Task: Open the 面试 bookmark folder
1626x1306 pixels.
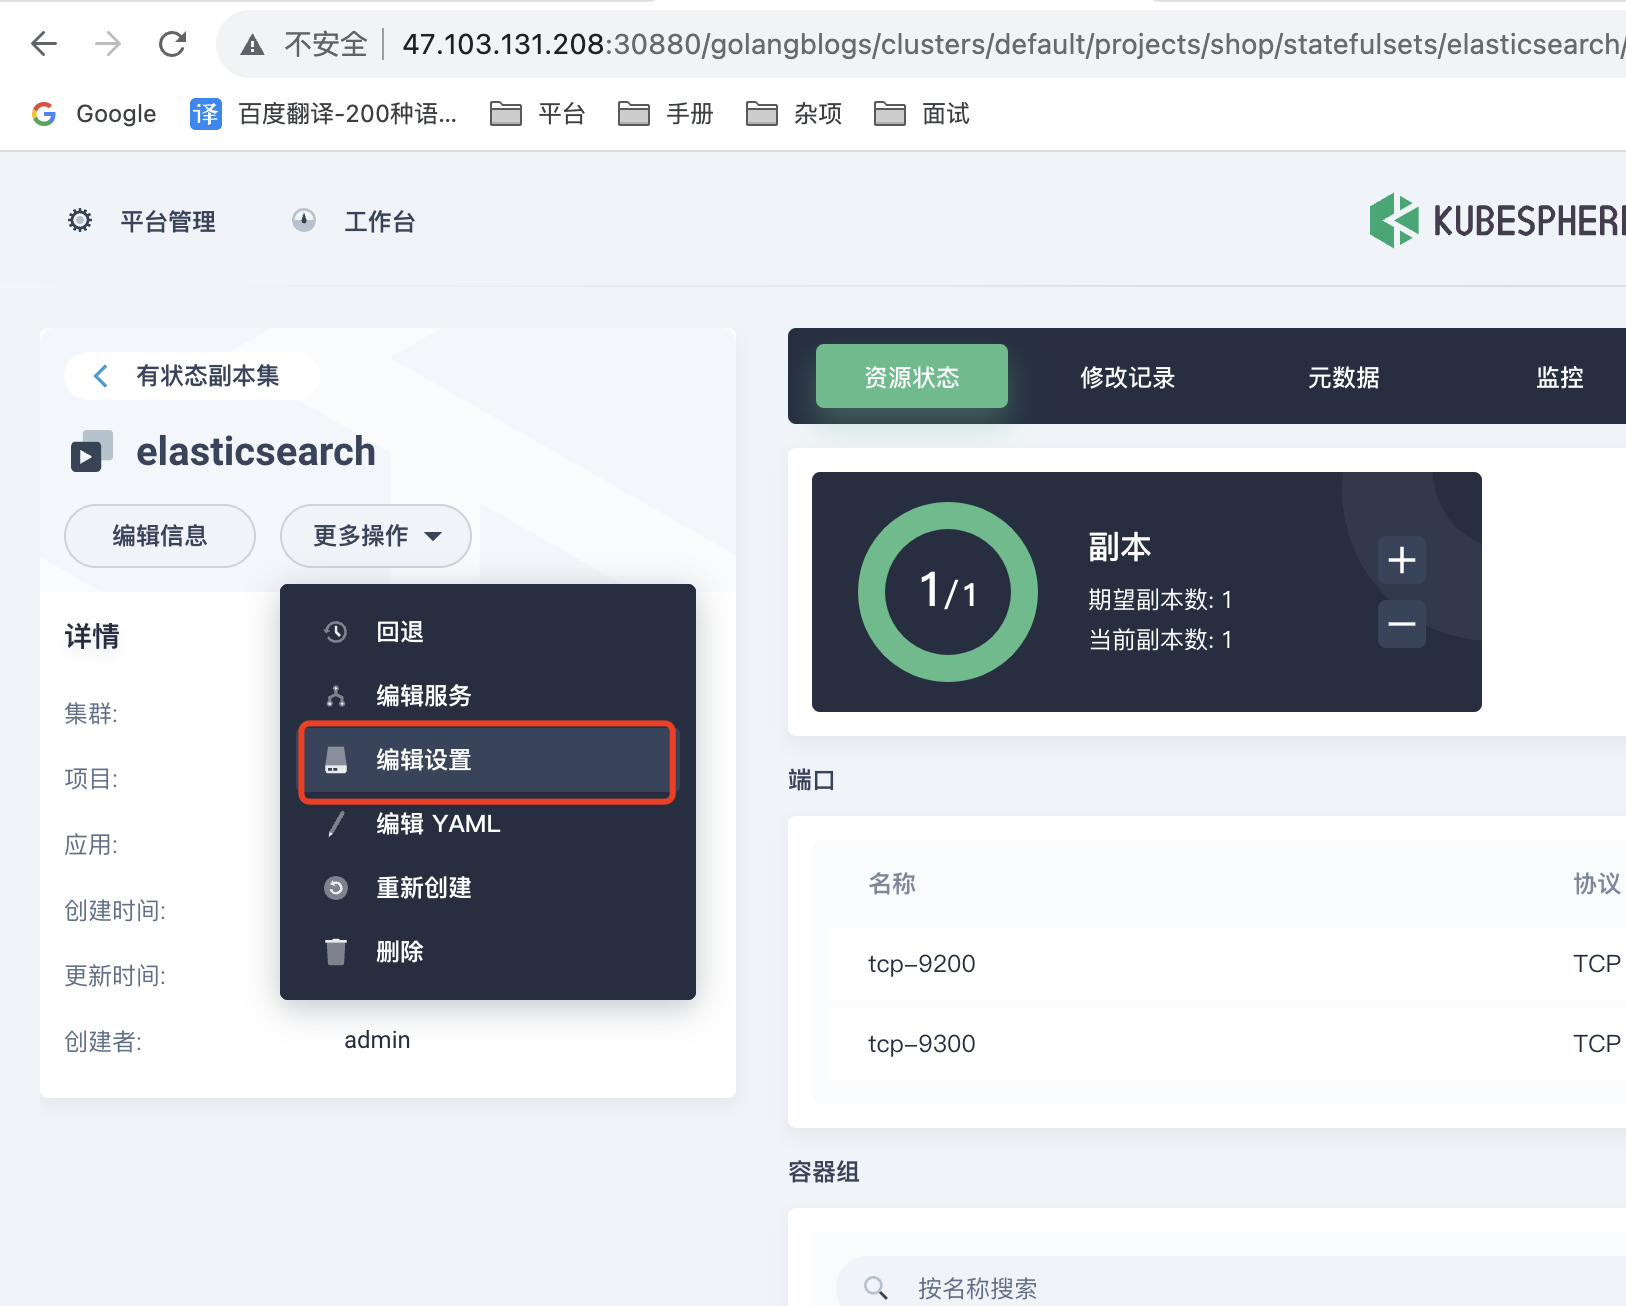Action: coord(921,114)
